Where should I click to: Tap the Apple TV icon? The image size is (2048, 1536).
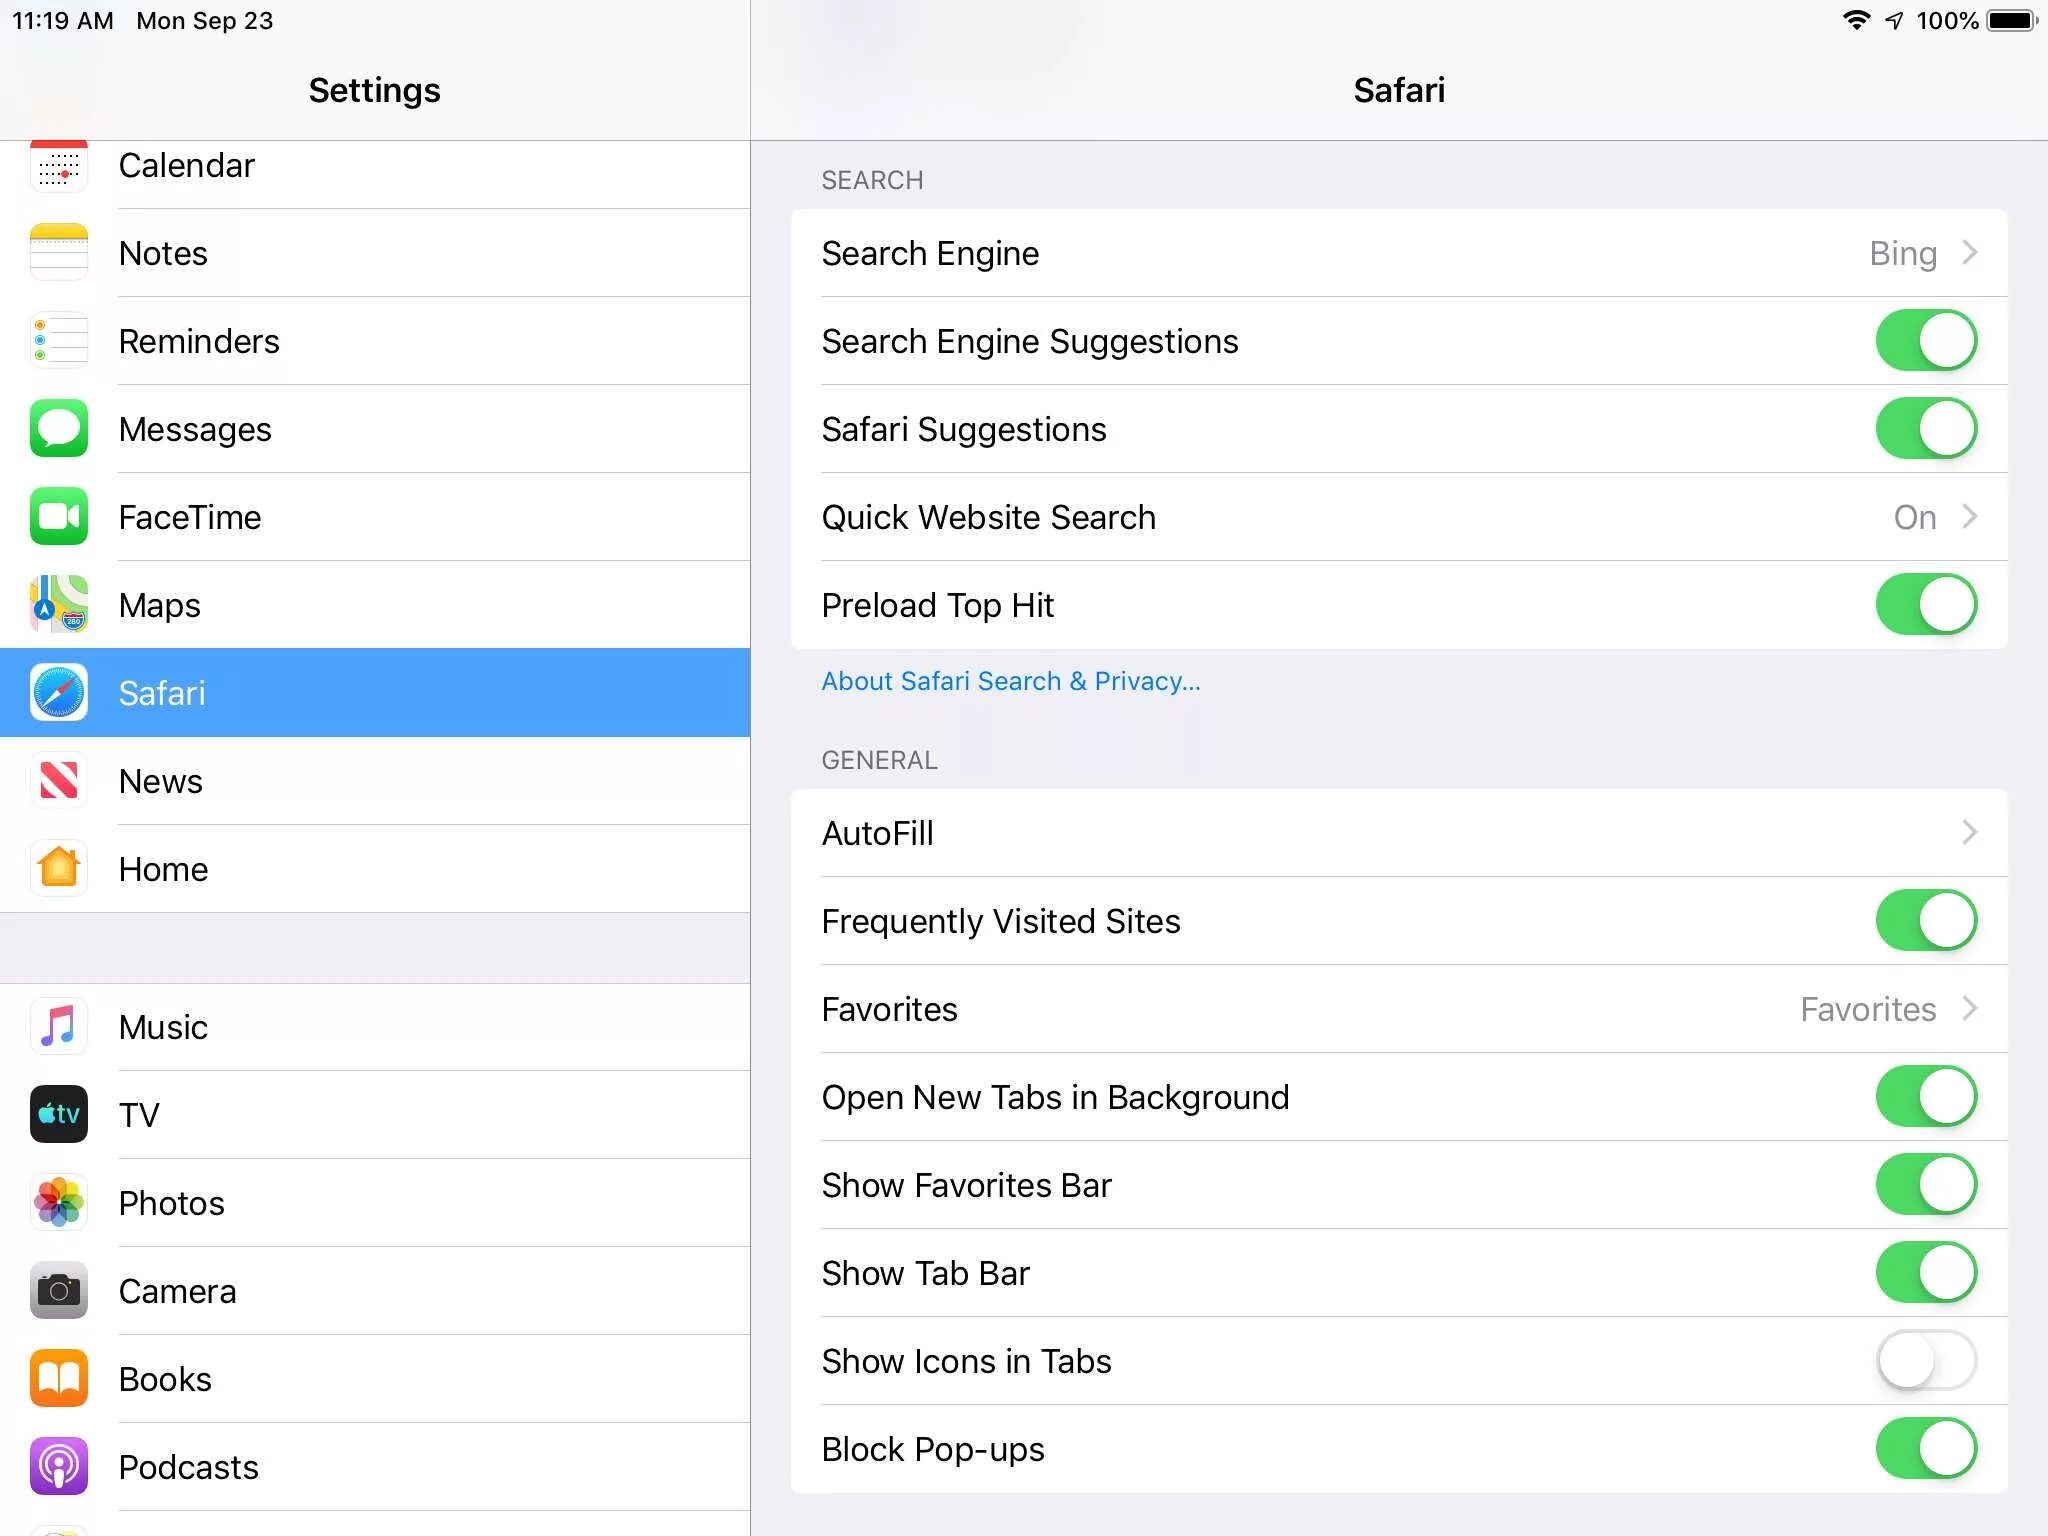pyautogui.click(x=59, y=1114)
